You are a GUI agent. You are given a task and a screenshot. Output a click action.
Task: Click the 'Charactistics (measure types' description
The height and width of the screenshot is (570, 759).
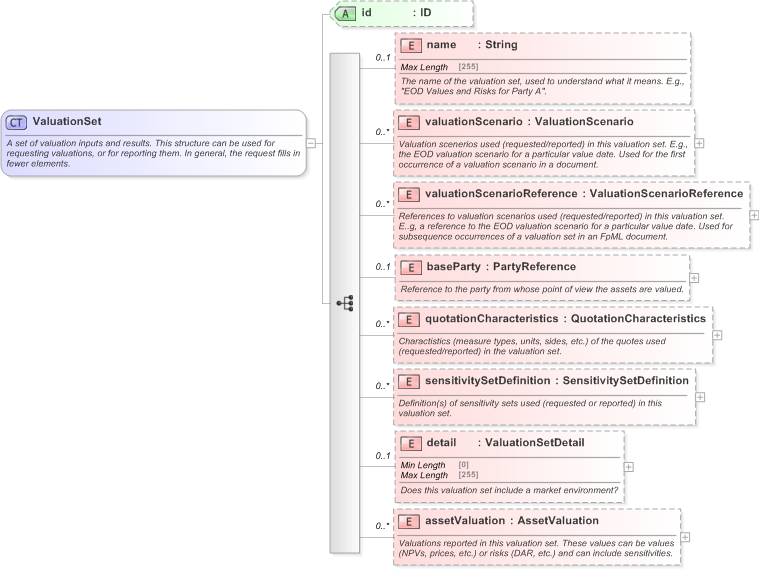tap(532, 346)
